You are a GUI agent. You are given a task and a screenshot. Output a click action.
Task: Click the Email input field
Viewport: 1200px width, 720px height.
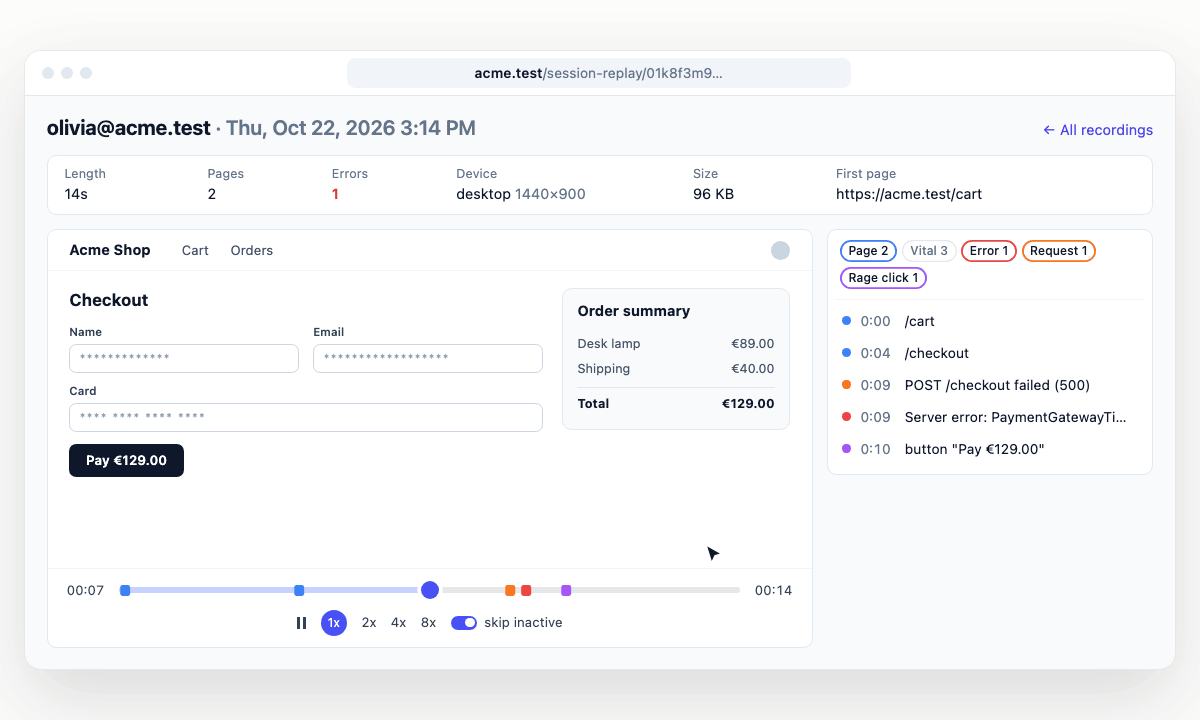pos(428,358)
